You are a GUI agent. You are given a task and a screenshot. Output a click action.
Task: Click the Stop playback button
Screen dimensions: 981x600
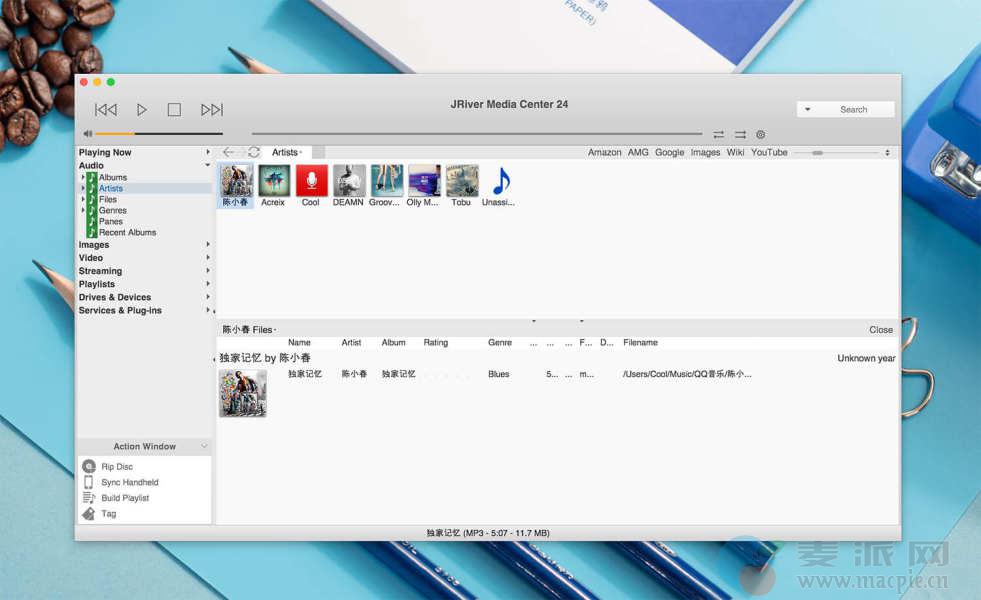174,110
